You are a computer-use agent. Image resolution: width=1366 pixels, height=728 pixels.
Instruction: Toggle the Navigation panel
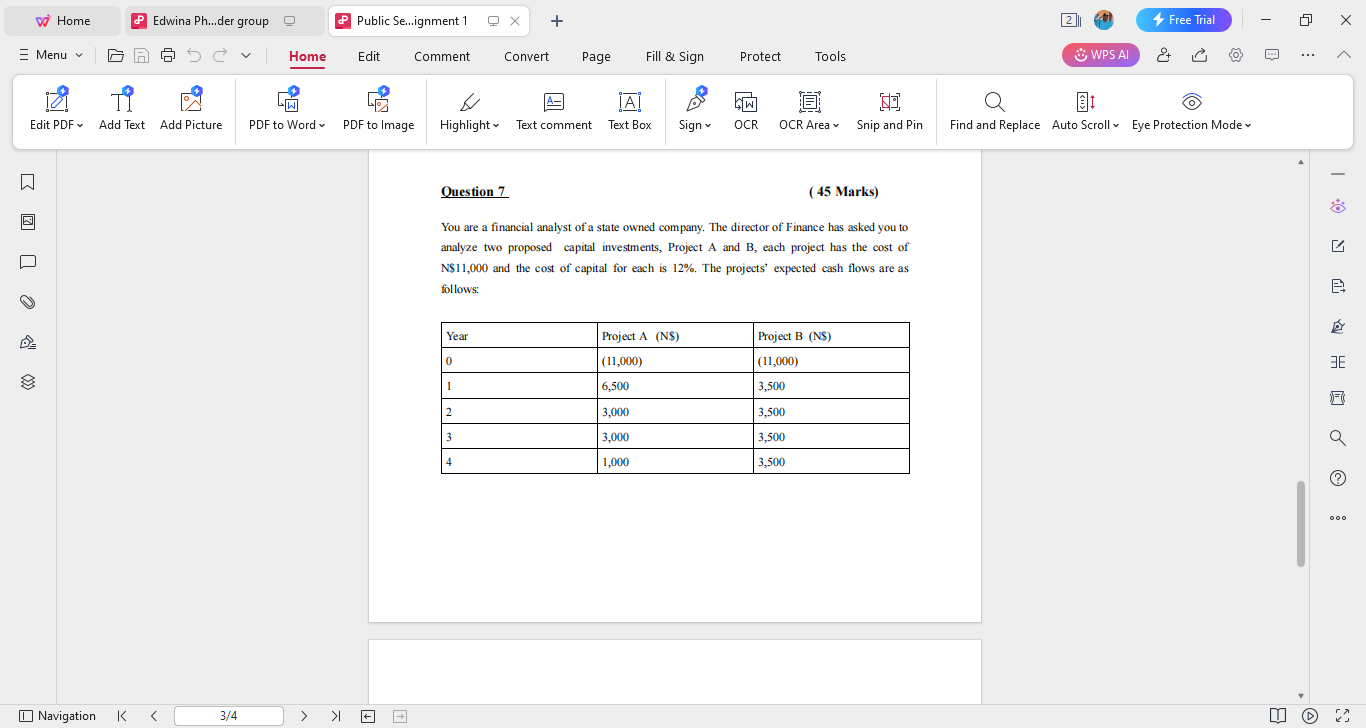[58, 715]
